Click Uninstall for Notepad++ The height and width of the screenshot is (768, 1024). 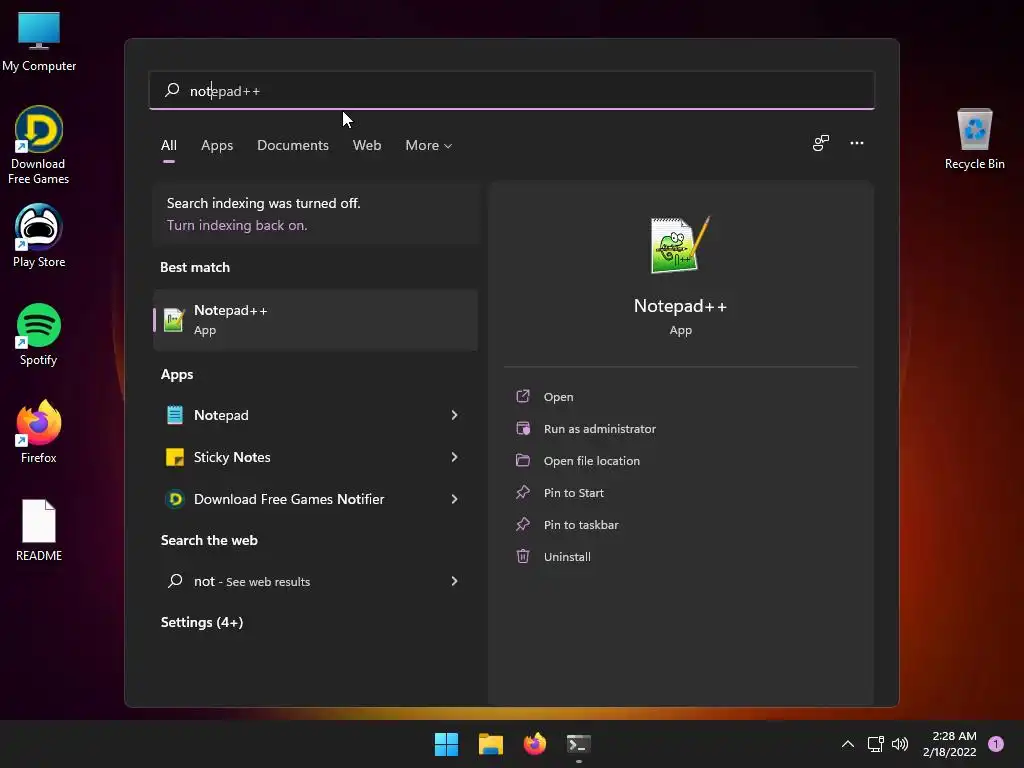click(567, 556)
